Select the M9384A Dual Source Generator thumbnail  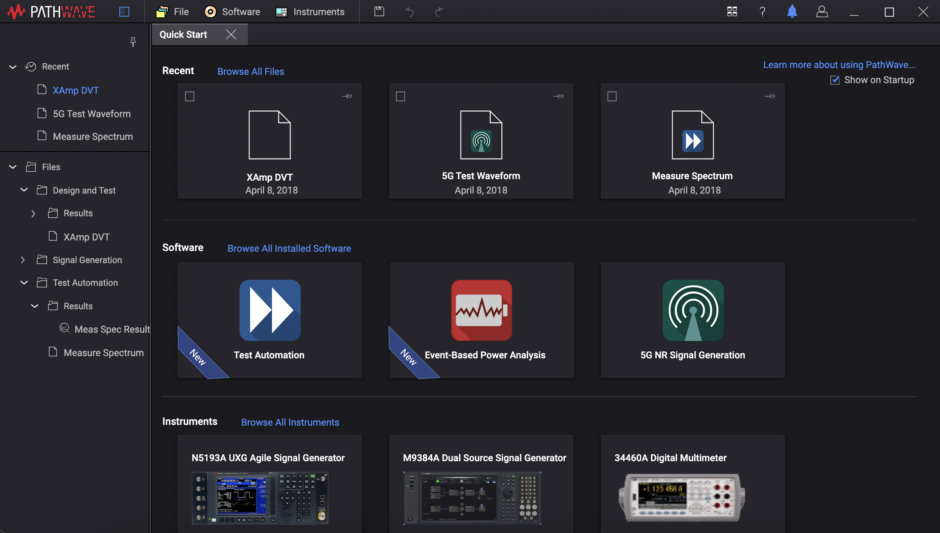472,498
